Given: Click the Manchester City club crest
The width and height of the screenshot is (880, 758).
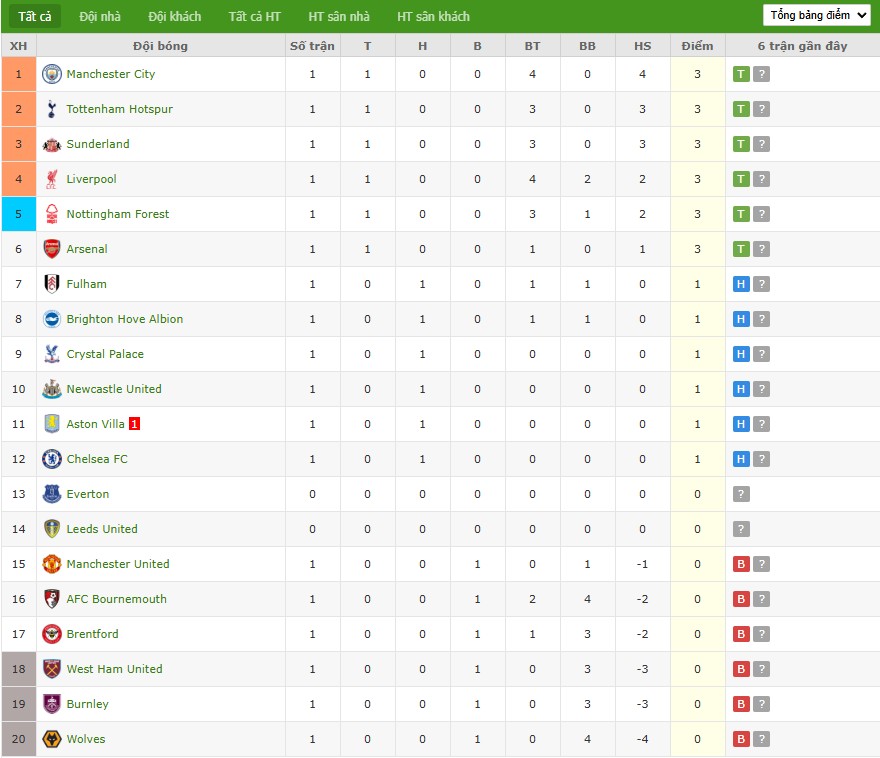Looking at the screenshot, I should (51, 74).
